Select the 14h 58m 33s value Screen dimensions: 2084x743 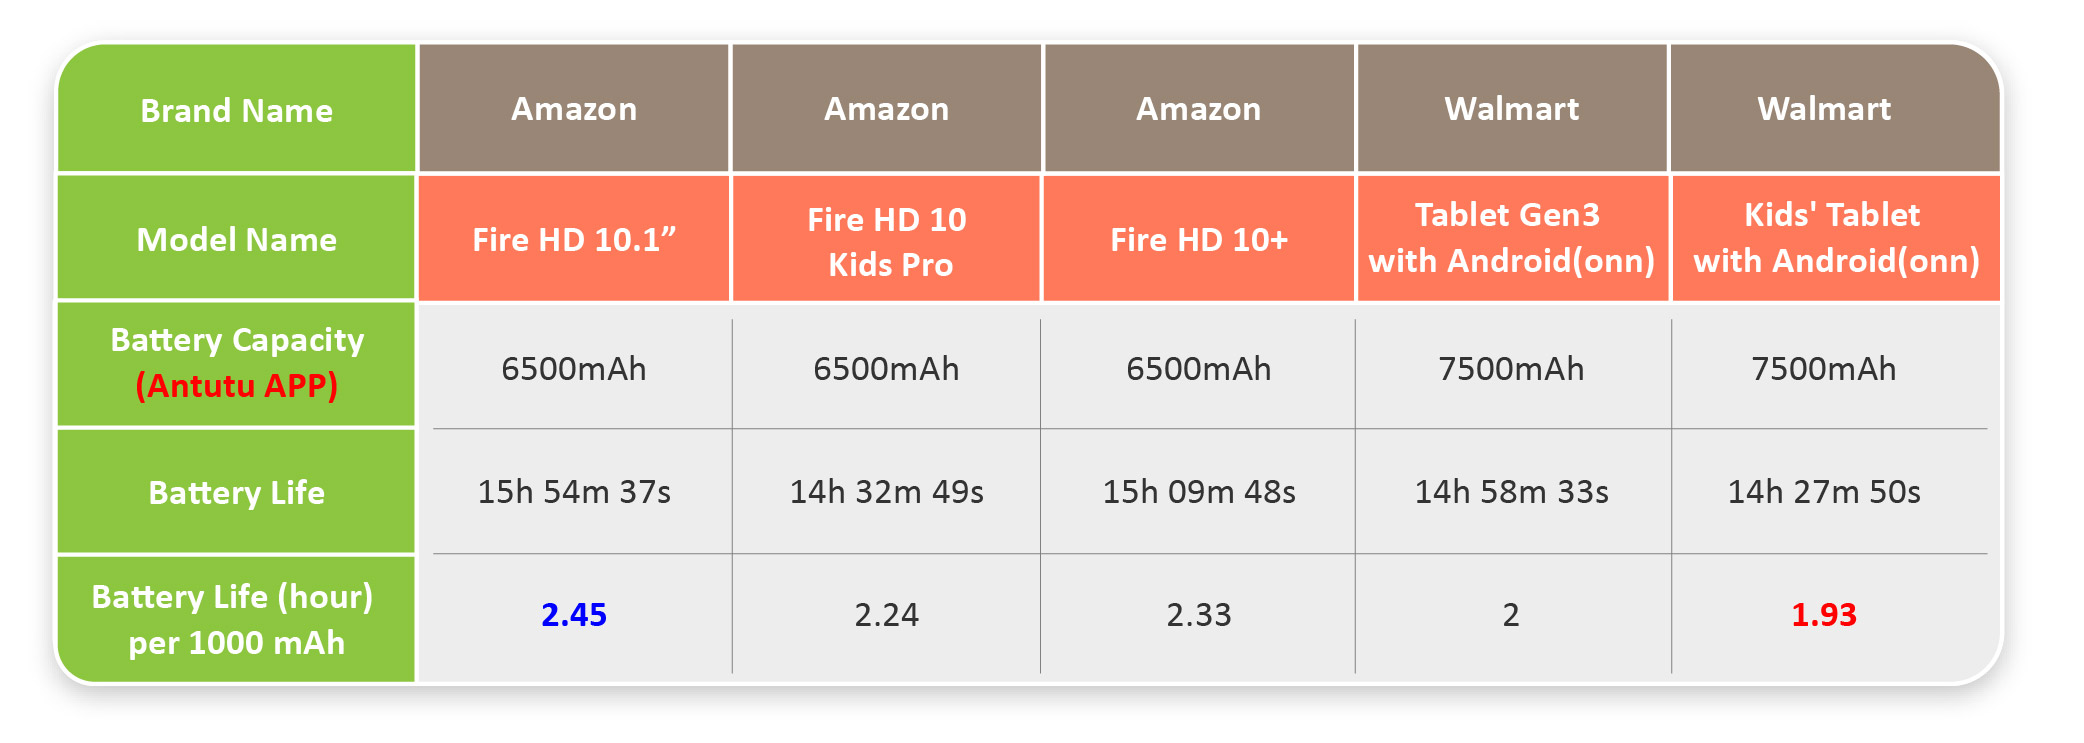click(x=1511, y=492)
